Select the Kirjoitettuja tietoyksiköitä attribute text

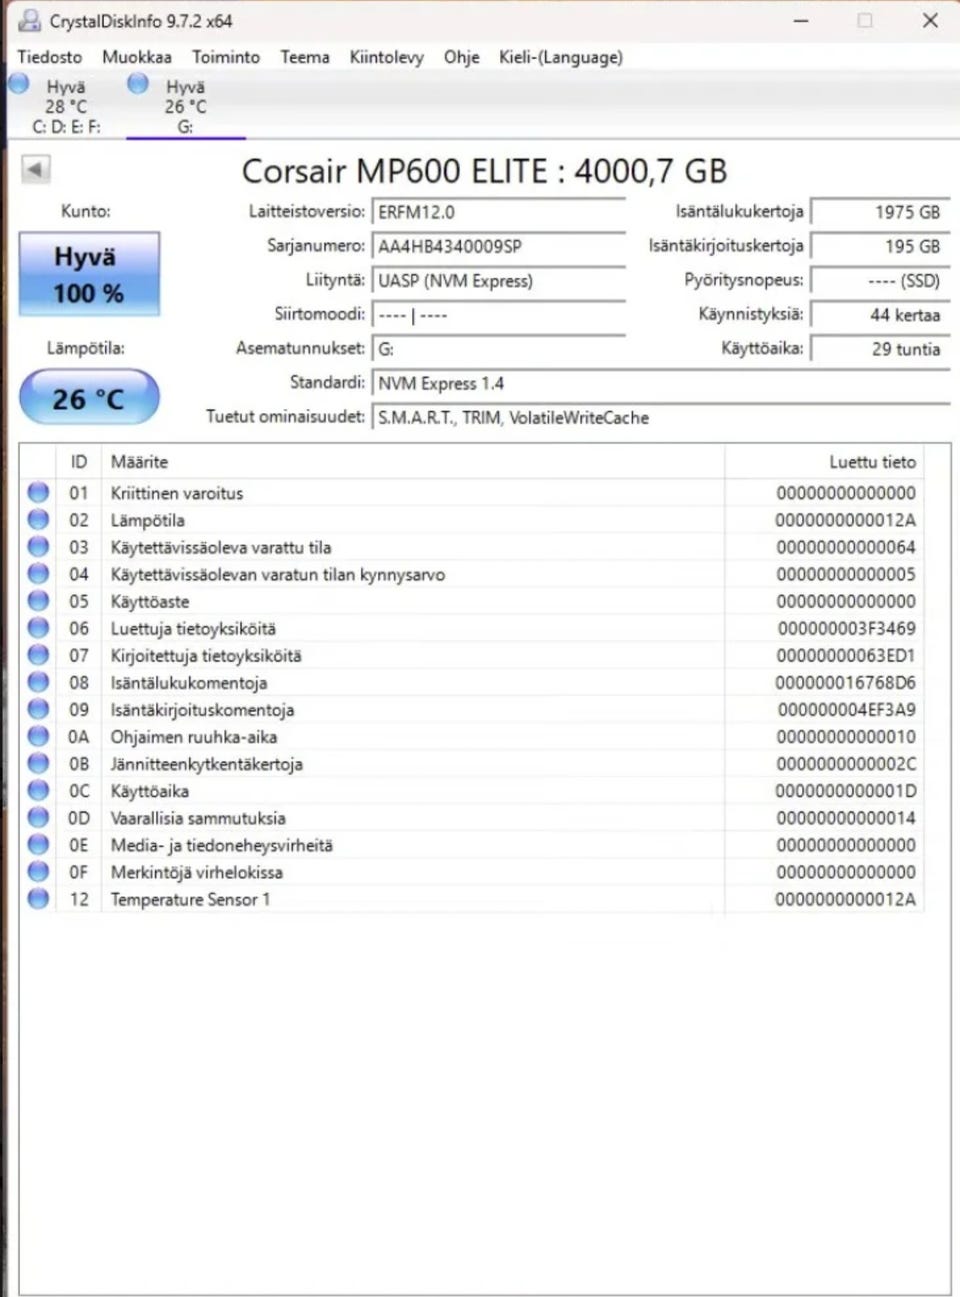(x=206, y=655)
